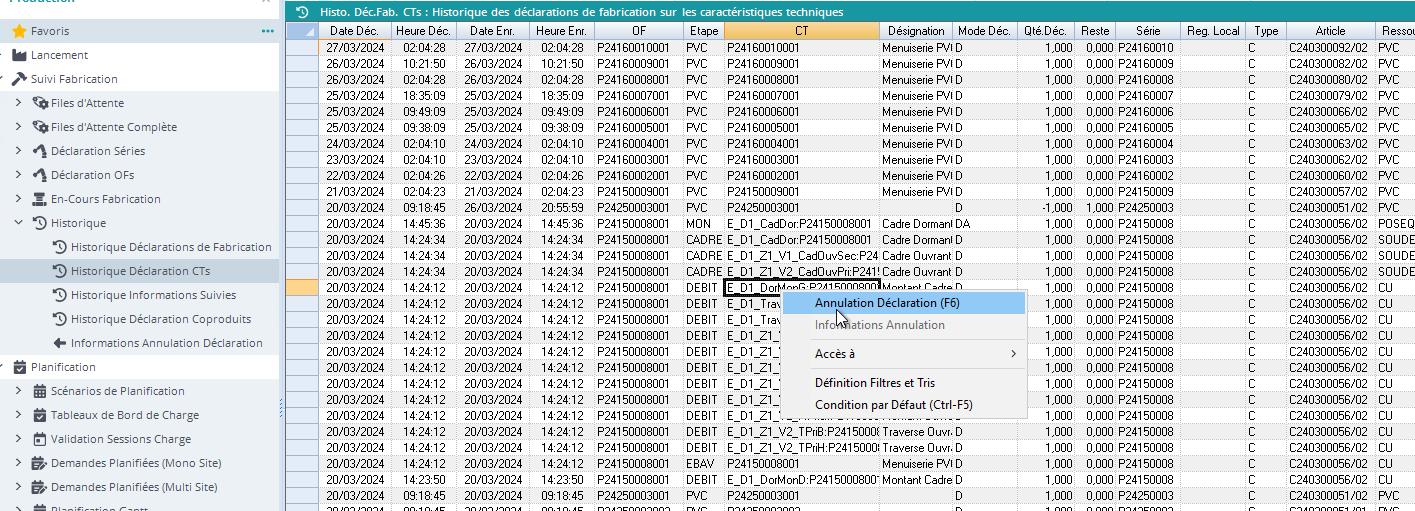Collapse the Historique tree node

coord(18,223)
